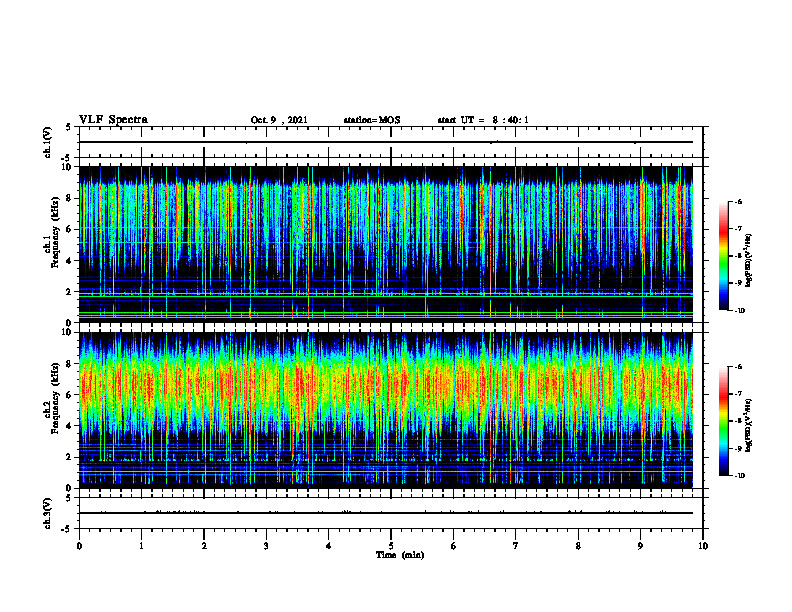Click the ch.2 frequency tick "8"
This screenshot has width=792, height=612.
coord(69,364)
